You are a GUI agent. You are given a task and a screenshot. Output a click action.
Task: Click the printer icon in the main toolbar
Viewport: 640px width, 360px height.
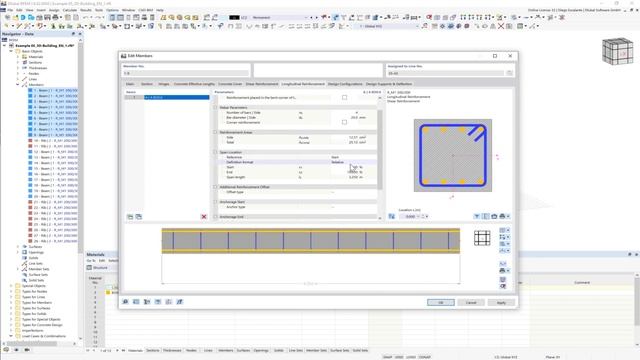[56, 18]
